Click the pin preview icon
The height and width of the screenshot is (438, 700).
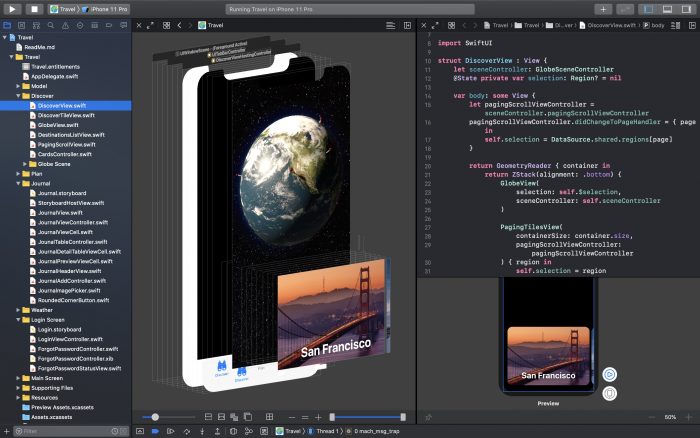[428, 416]
